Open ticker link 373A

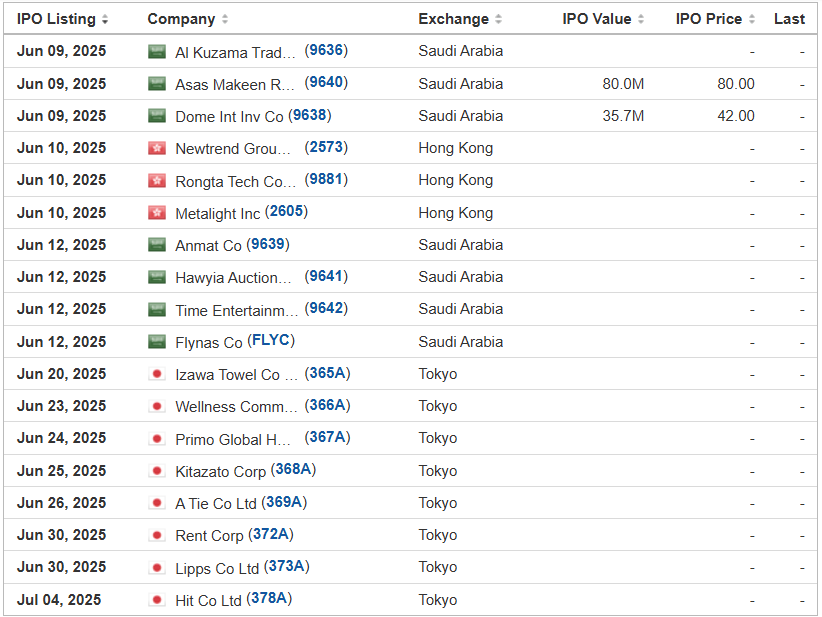click(x=287, y=566)
